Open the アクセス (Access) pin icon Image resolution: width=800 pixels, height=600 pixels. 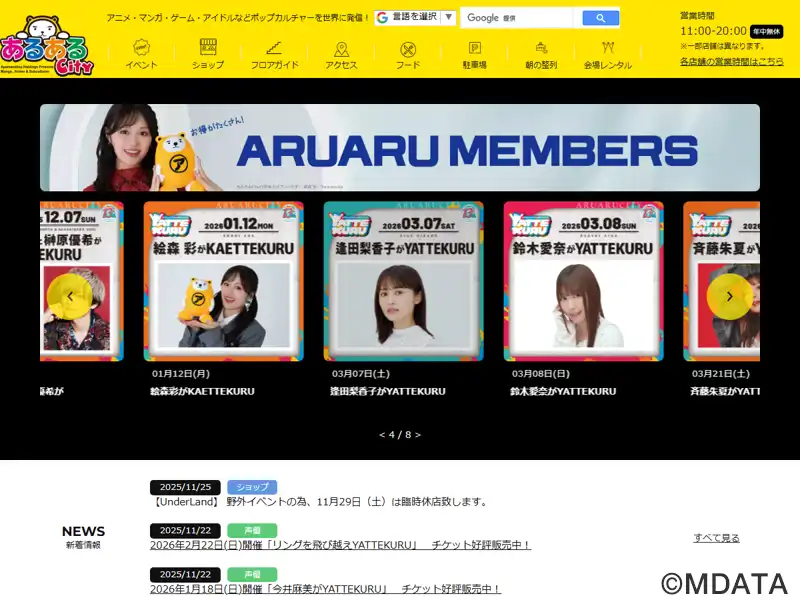(341, 54)
